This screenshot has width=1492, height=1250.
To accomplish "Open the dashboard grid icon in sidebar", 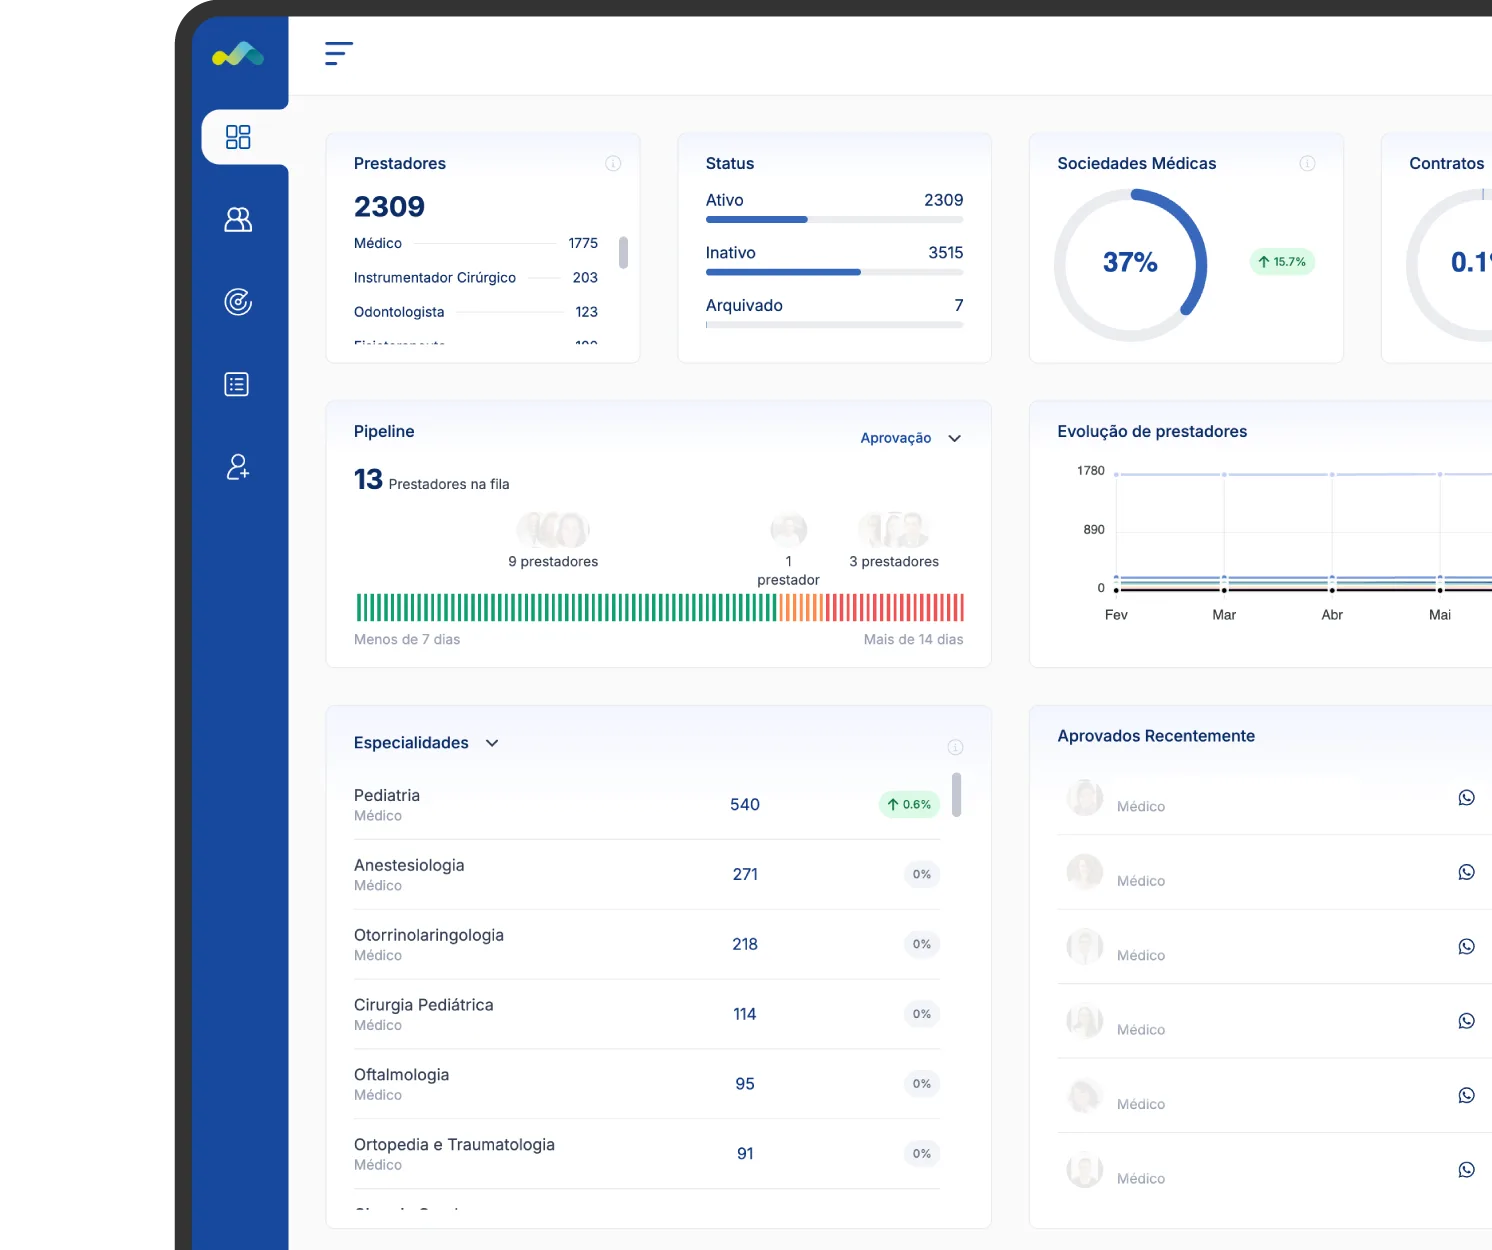I will tap(238, 137).
